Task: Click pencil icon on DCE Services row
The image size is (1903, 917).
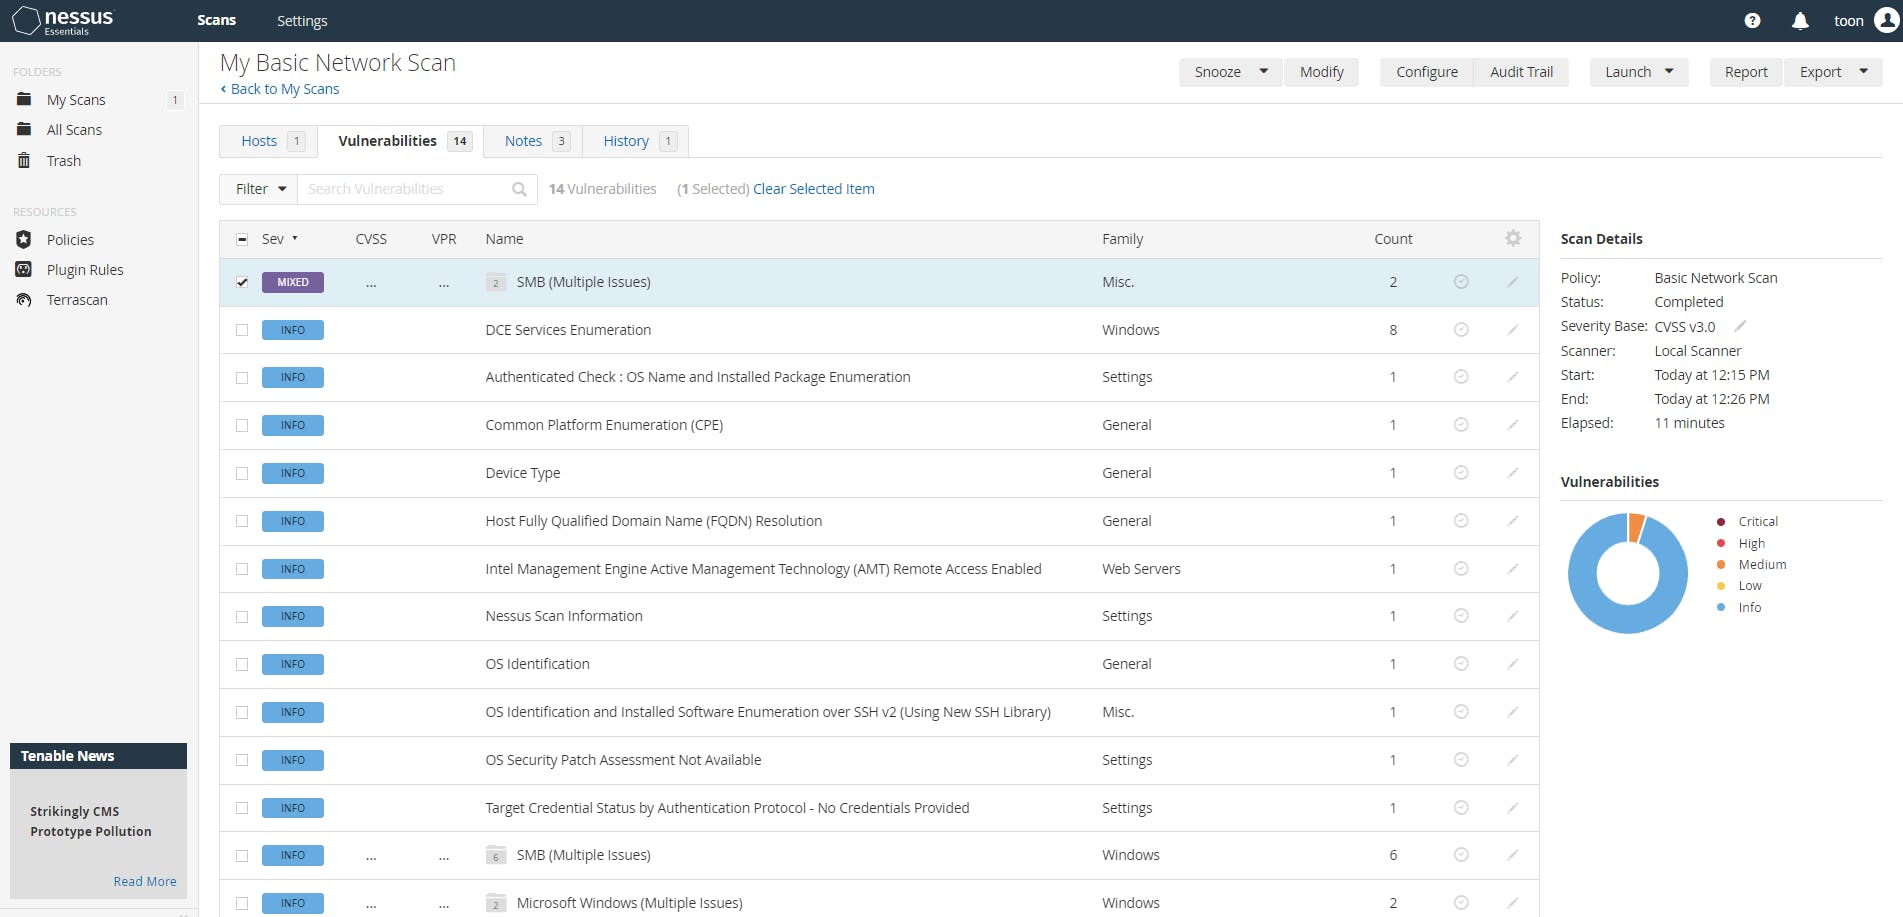Action: click(x=1512, y=330)
